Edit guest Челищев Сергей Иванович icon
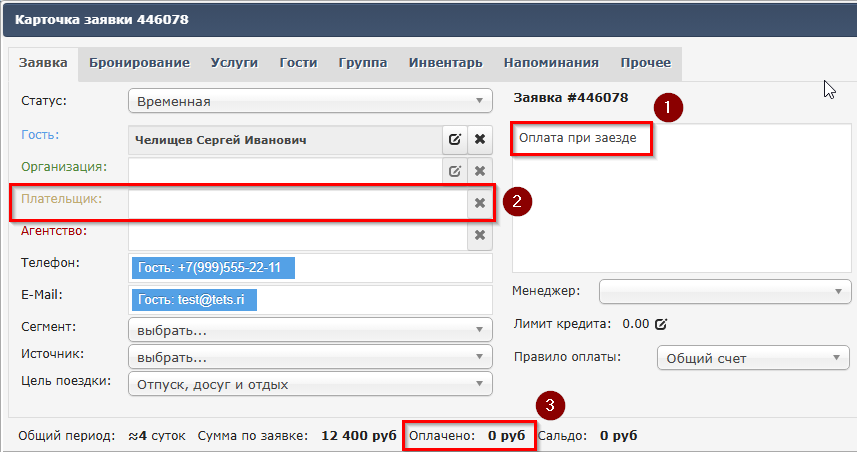This screenshot has height=452, width=857. 455,140
